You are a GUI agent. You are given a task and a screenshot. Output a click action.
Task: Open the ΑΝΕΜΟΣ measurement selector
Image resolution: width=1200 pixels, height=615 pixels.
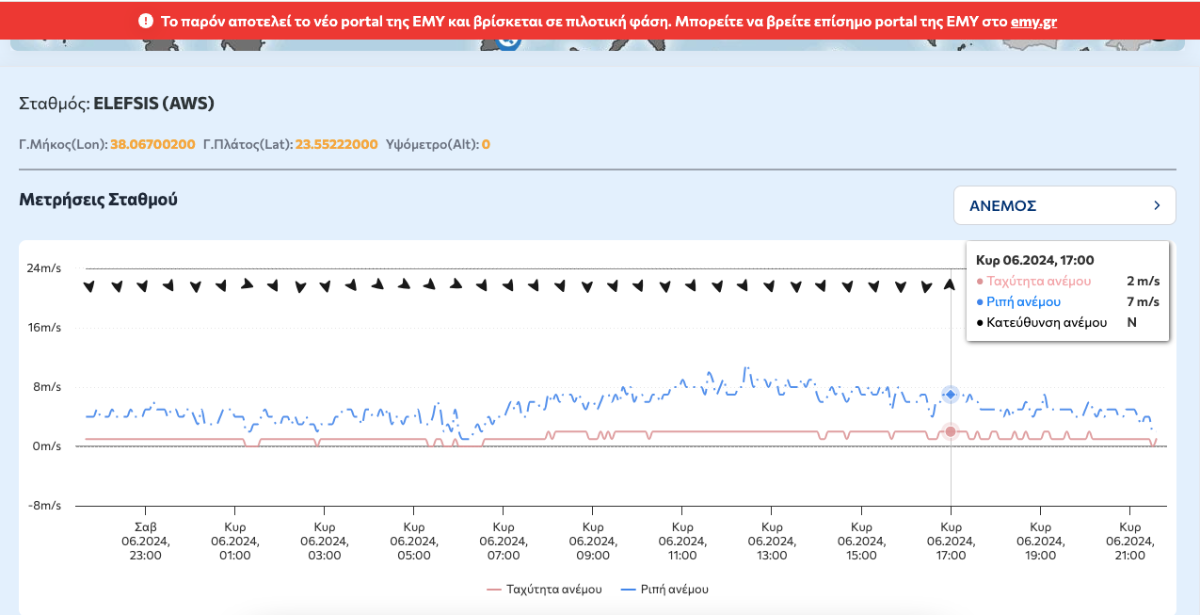pyautogui.click(x=1063, y=205)
